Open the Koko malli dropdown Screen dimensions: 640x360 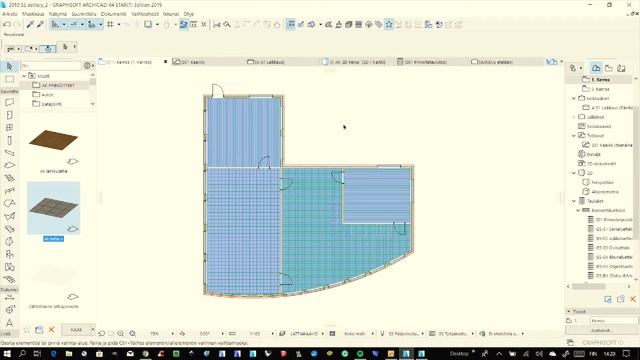(x=372, y=333)
